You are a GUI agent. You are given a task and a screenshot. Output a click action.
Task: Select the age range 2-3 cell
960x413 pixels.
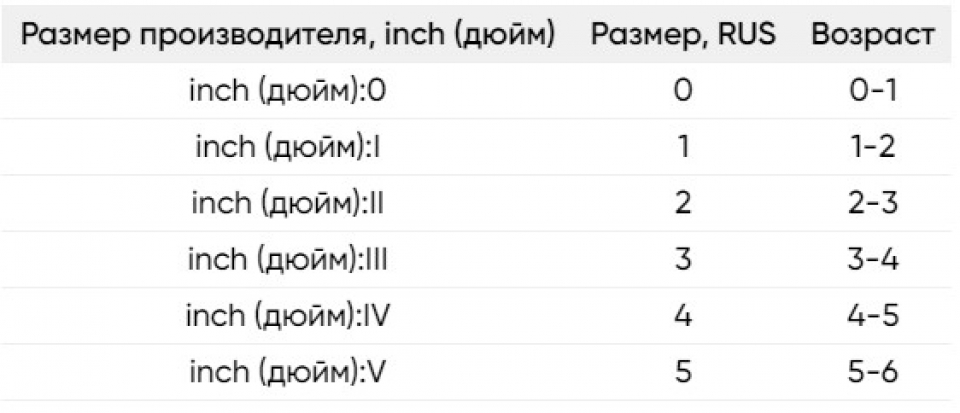coord(874,204)
